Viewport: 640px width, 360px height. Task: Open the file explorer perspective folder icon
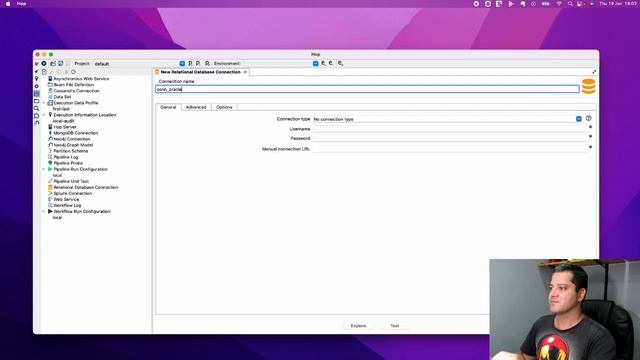tap(36, 101)
